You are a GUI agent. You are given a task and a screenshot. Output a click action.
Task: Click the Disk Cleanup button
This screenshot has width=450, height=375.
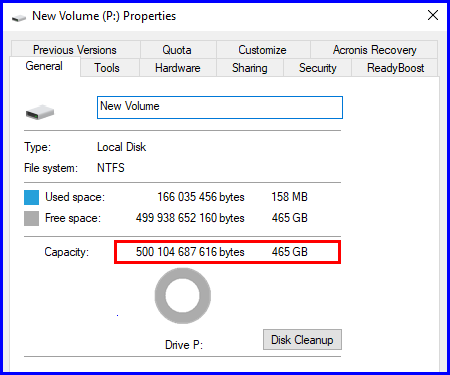click(x=302, y=340)
